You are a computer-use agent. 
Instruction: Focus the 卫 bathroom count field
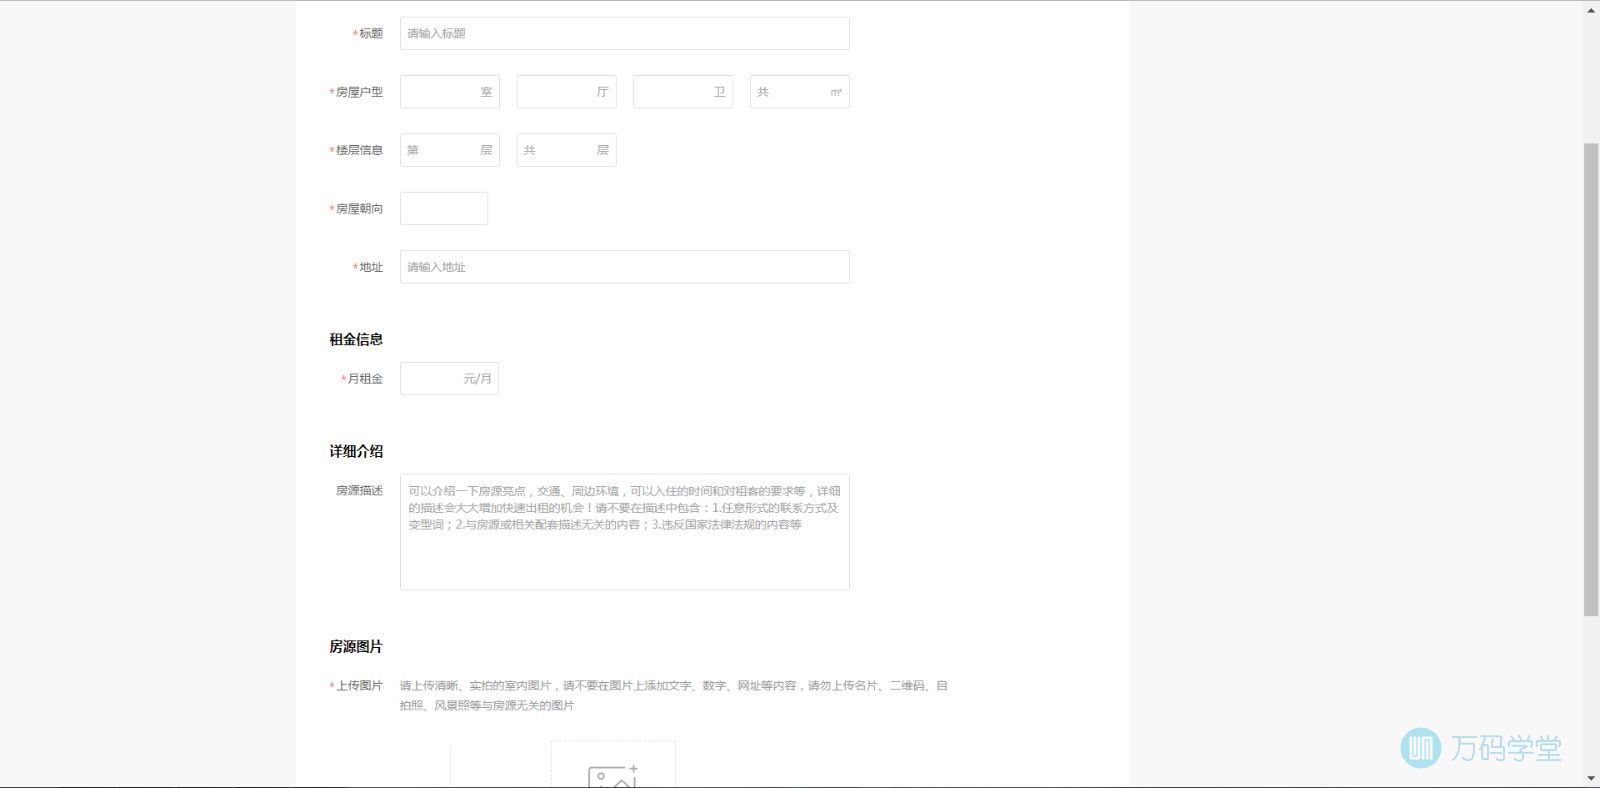click(683, 92)
